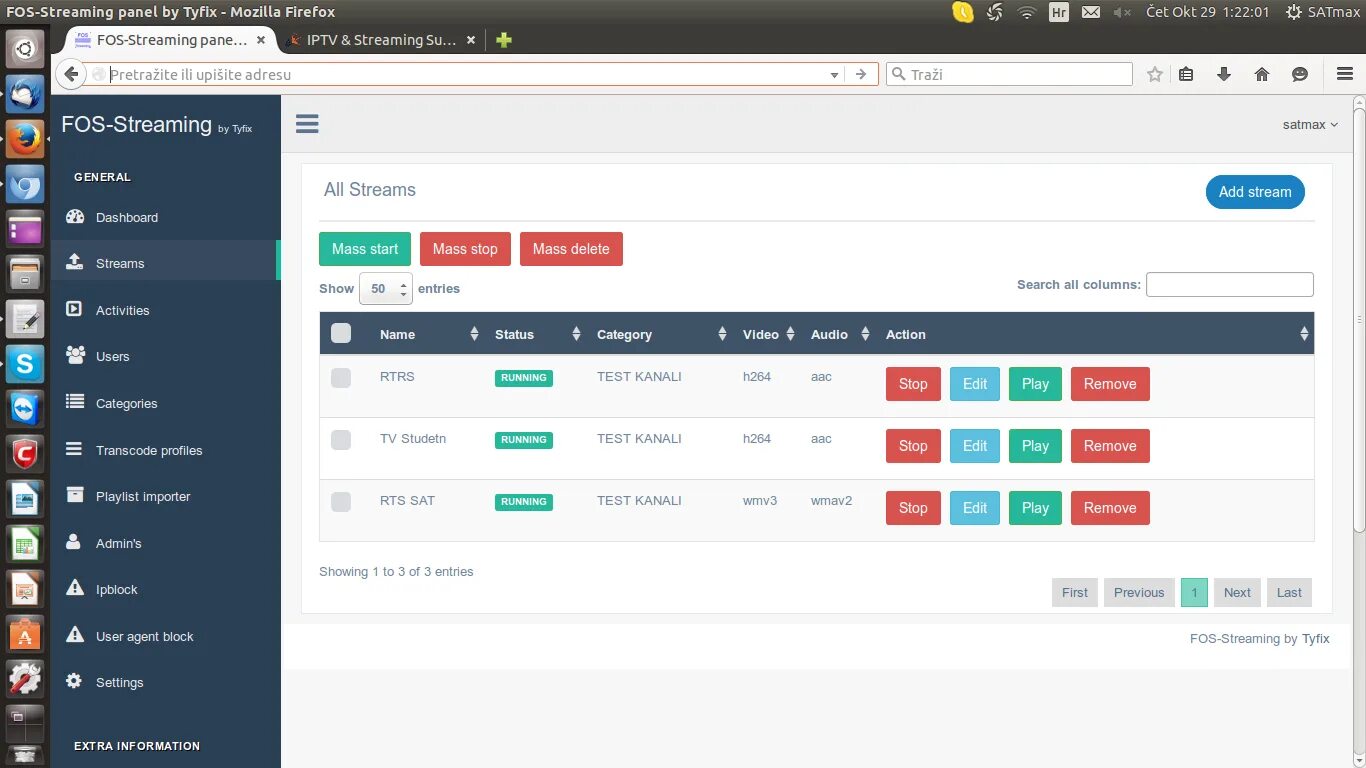Close the FOS-Streaming panel tab

pos(261,40)
